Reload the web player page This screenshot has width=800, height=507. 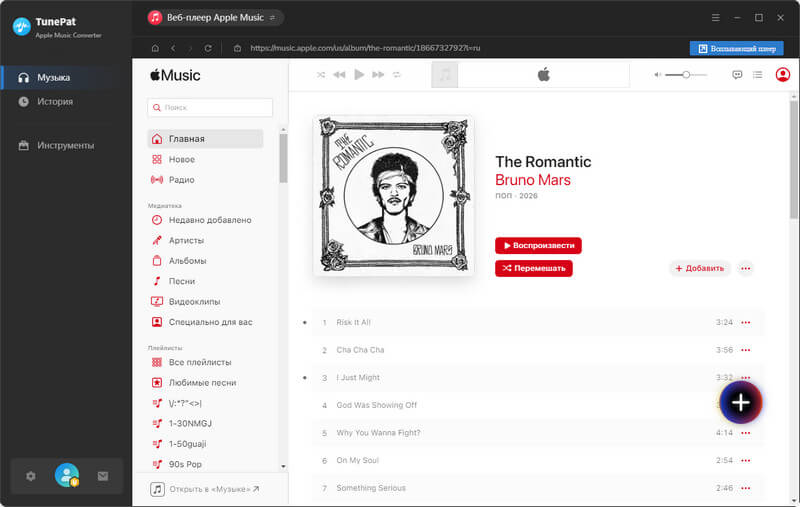click(x=208, y=48)
